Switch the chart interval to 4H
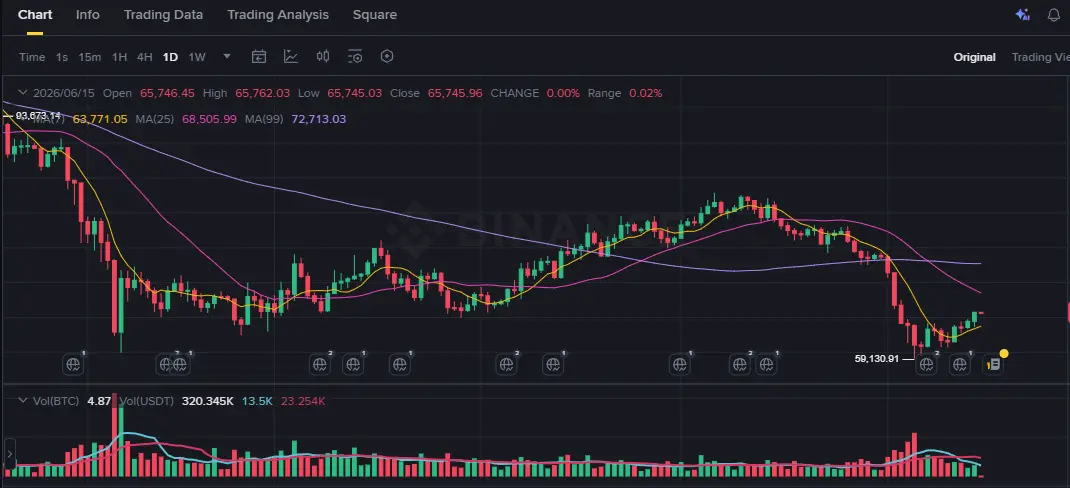This screenshot has width=1070, height=488. [x=144, y=57]
